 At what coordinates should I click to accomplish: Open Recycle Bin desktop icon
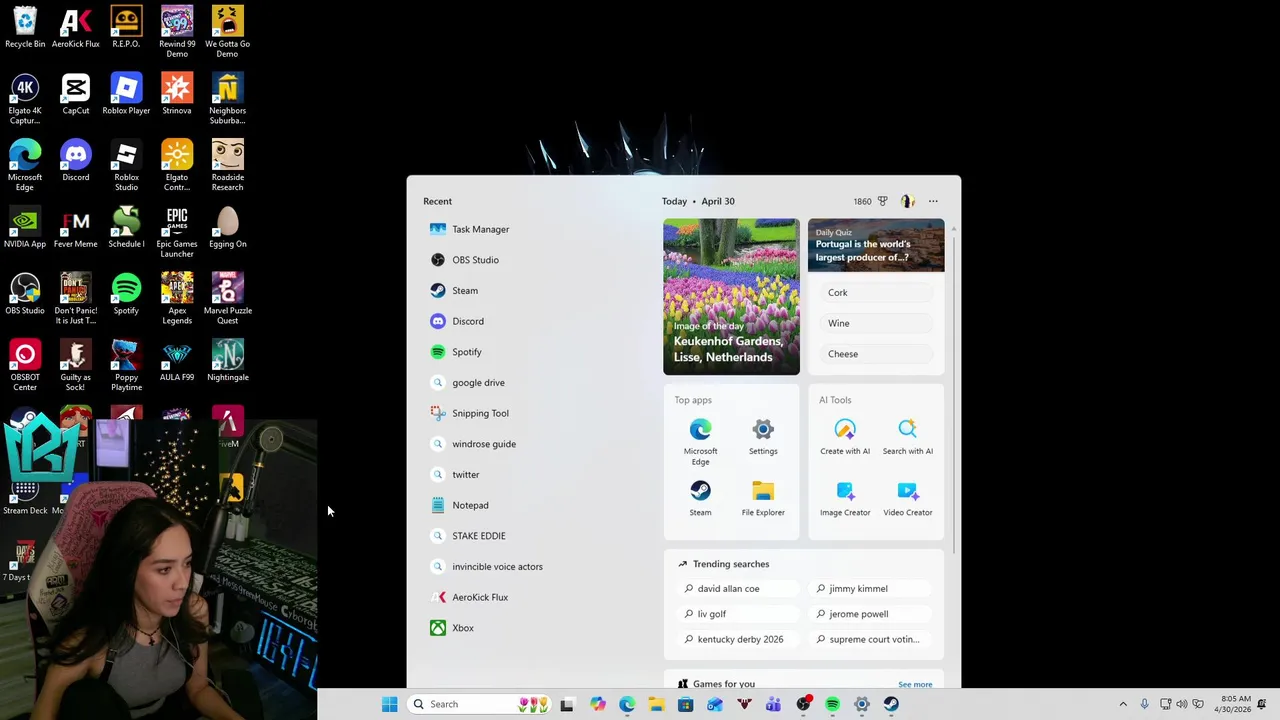click(25, 28)
